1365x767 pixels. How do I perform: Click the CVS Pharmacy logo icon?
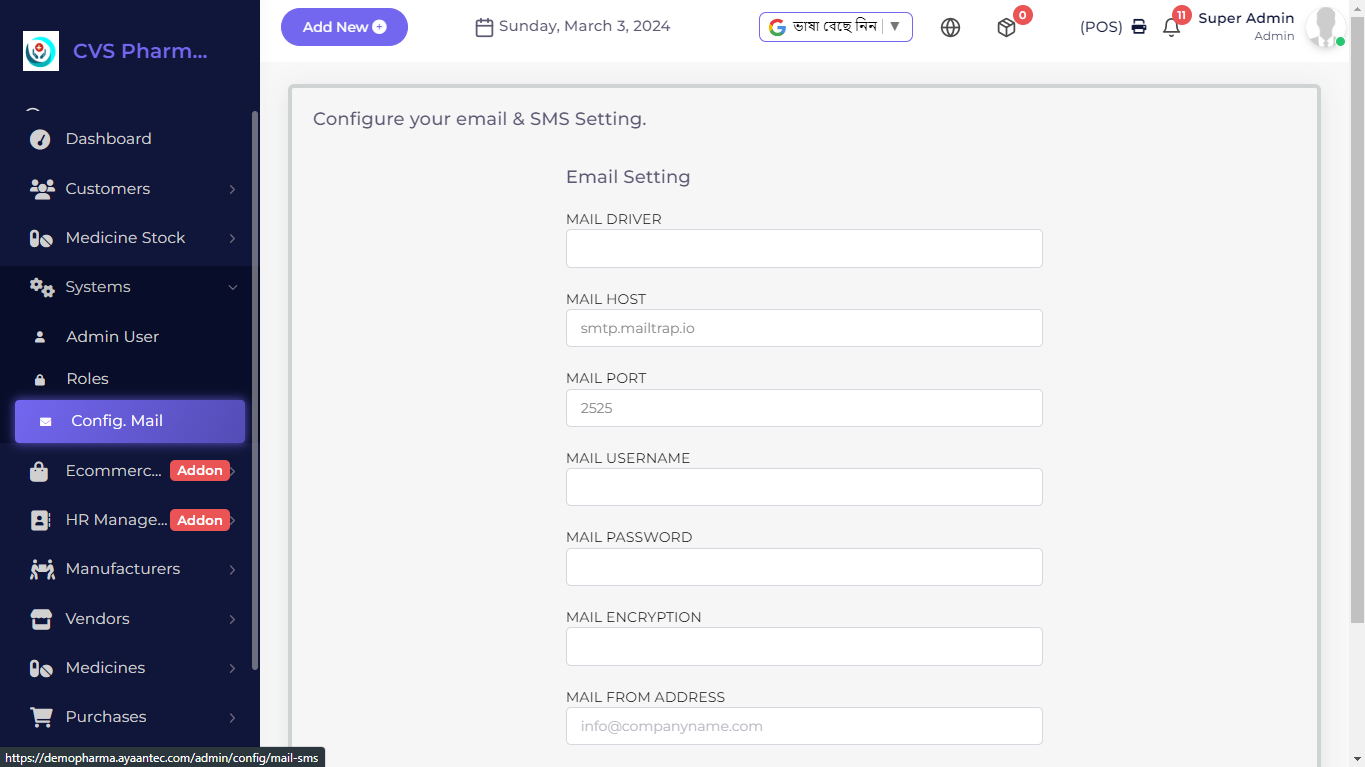pyautogui.click(x=41, y=51)
